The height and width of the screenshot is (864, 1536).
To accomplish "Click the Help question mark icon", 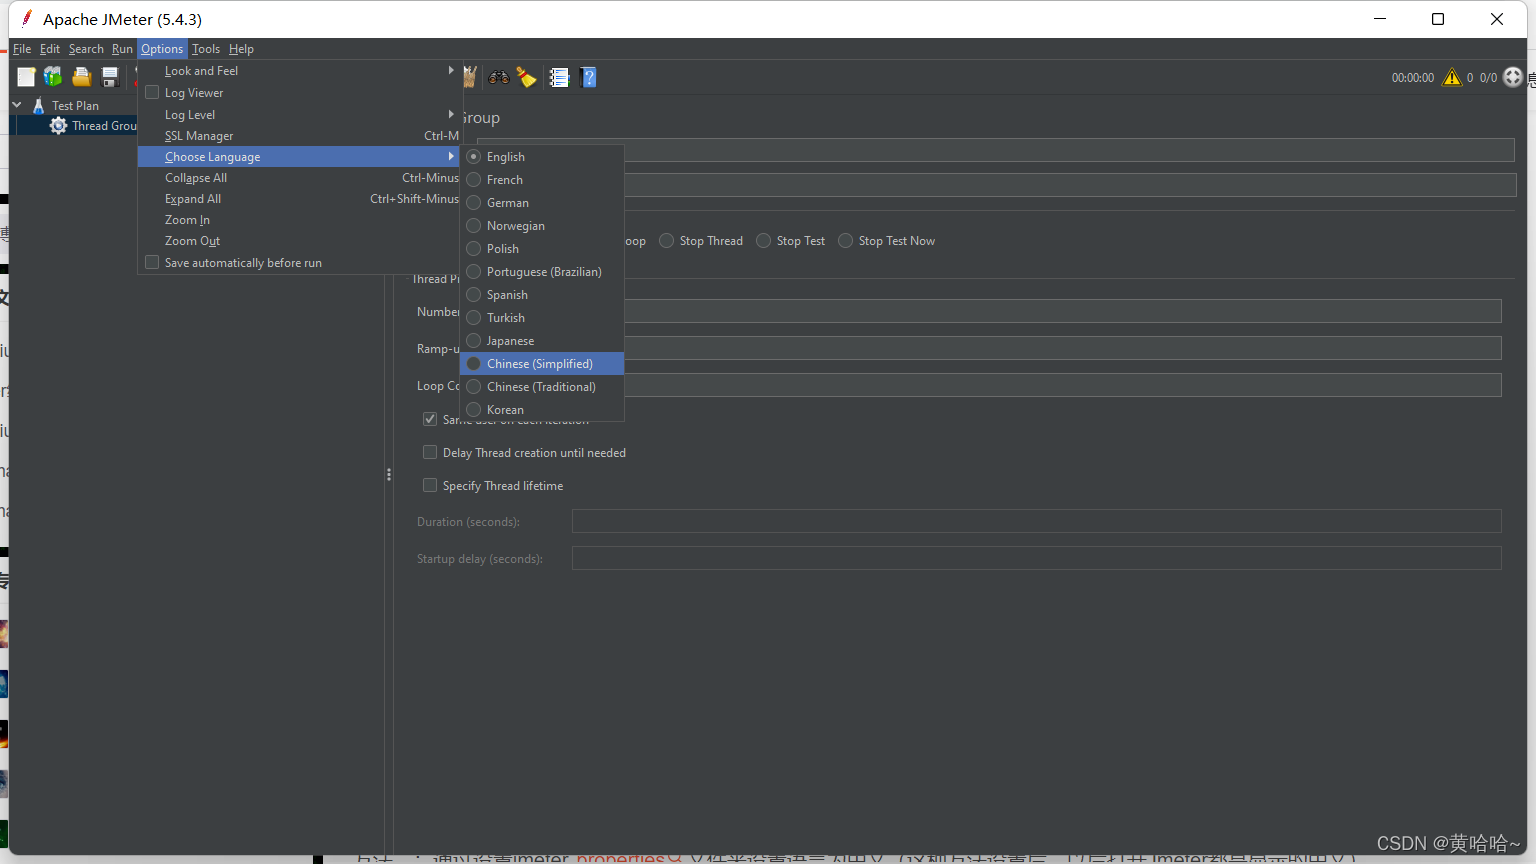I will tap(588, 77).
